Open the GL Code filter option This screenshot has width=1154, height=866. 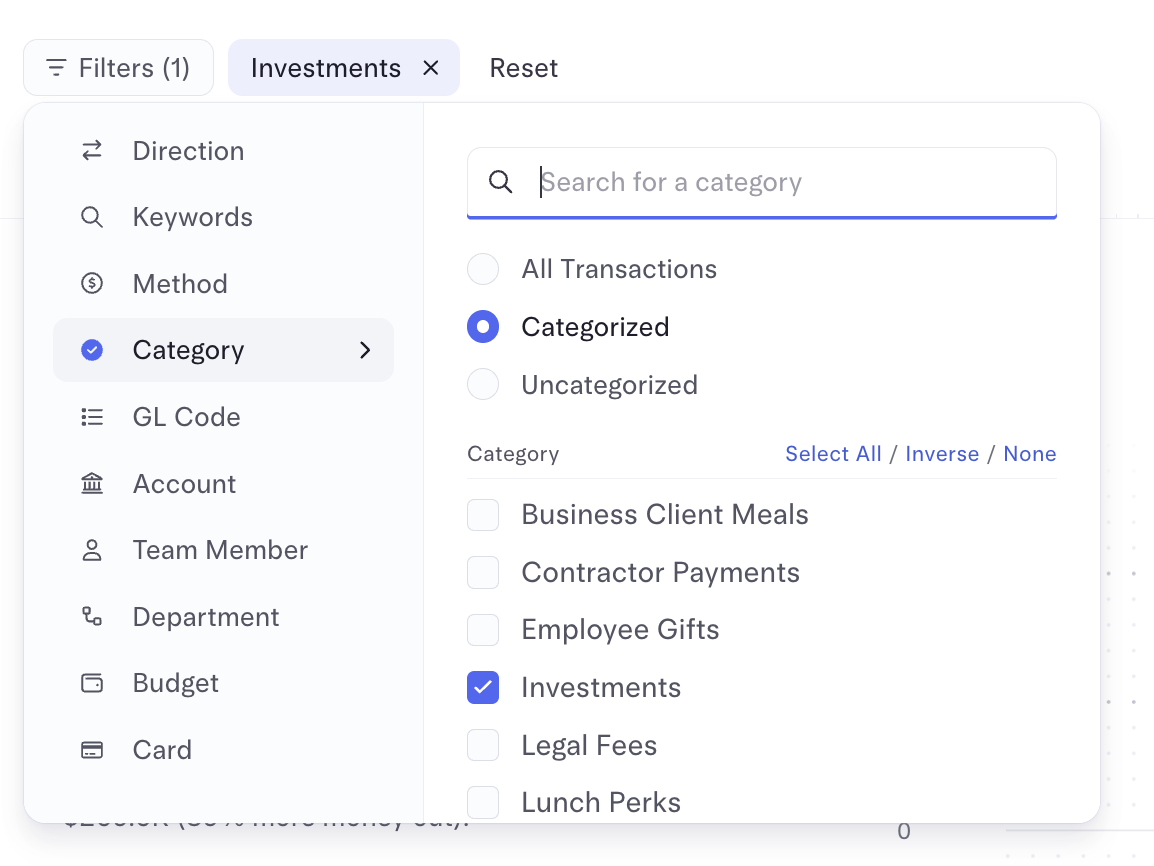point(223,417)
